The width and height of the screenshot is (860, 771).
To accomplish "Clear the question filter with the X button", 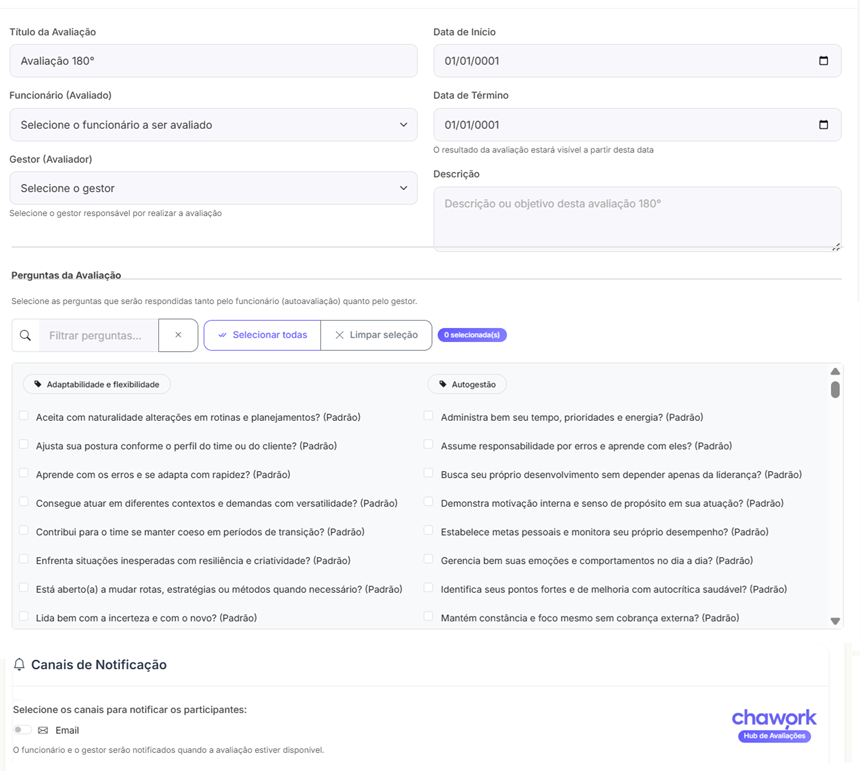I will tap(178, 335).
